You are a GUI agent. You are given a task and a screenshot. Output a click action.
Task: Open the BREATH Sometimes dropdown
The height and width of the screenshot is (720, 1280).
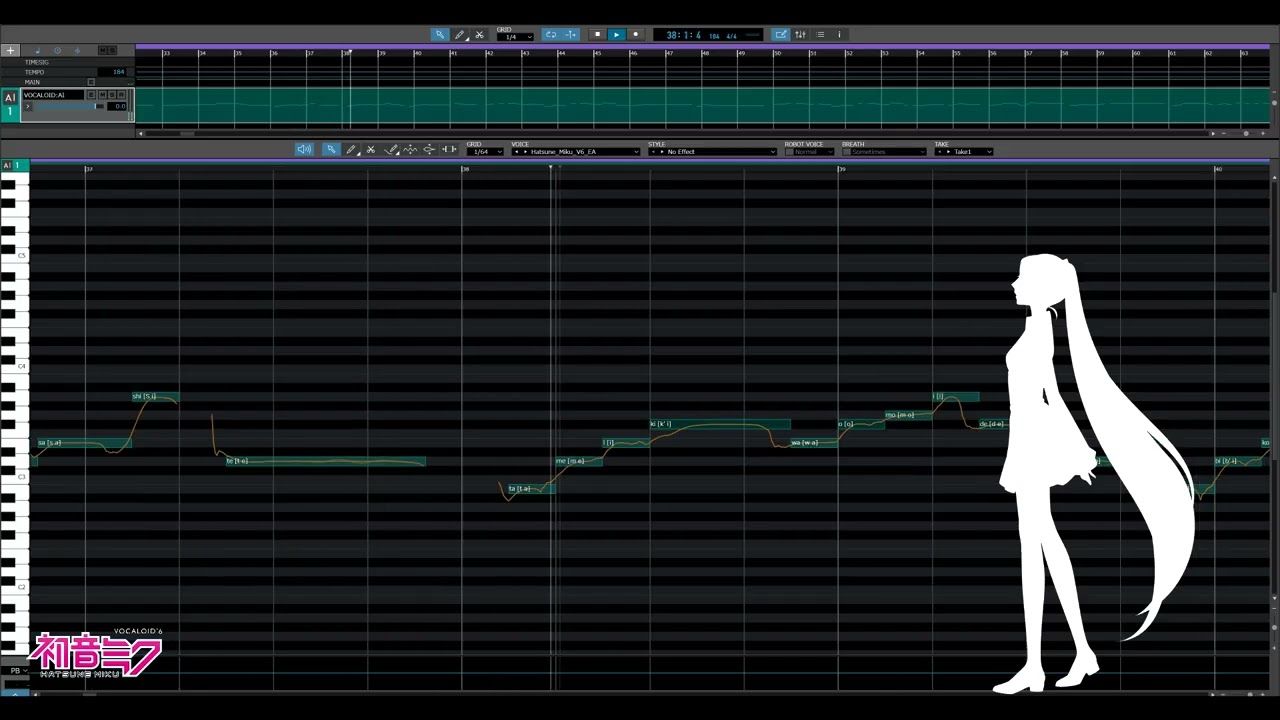[x=889, y=152]
